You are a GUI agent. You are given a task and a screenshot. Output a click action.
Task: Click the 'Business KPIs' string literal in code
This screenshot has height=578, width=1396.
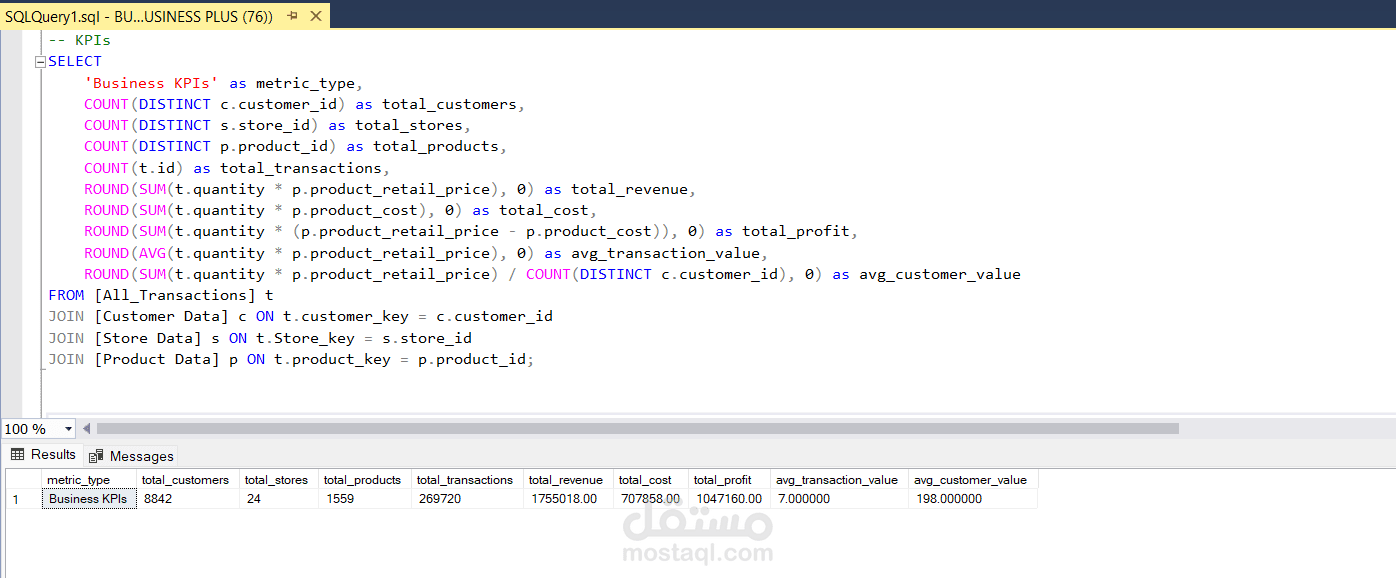[x=152, y=83]
